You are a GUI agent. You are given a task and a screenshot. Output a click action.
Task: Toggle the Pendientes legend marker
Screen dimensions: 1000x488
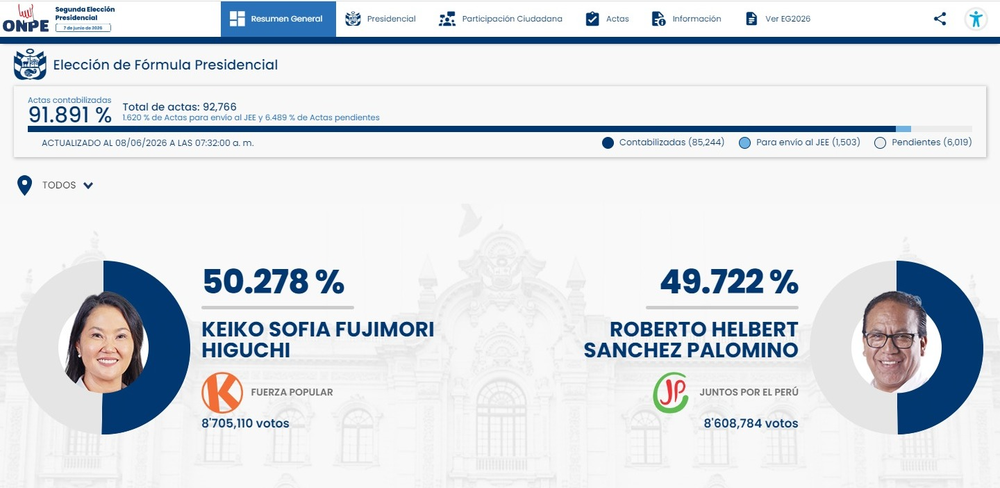tap(880, 143)
